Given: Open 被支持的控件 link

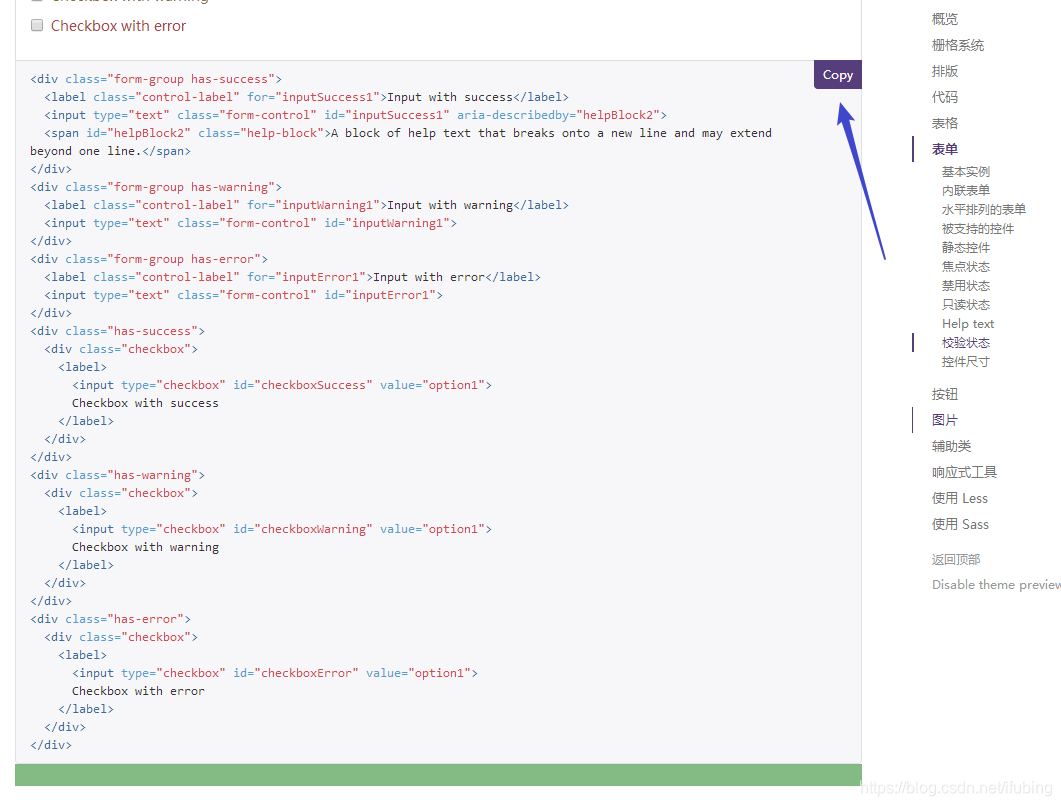Looking at the screenshot, I should (978, 229).
